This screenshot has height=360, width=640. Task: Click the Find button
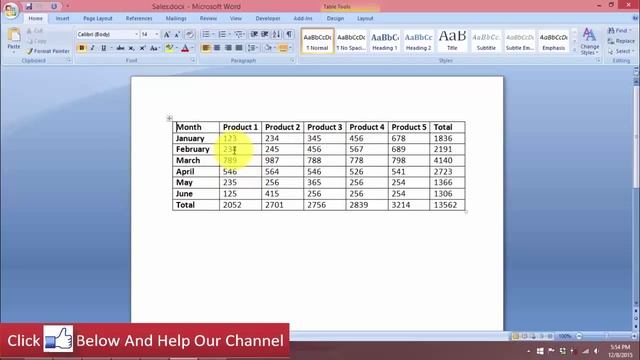click(x=619, y=31)
